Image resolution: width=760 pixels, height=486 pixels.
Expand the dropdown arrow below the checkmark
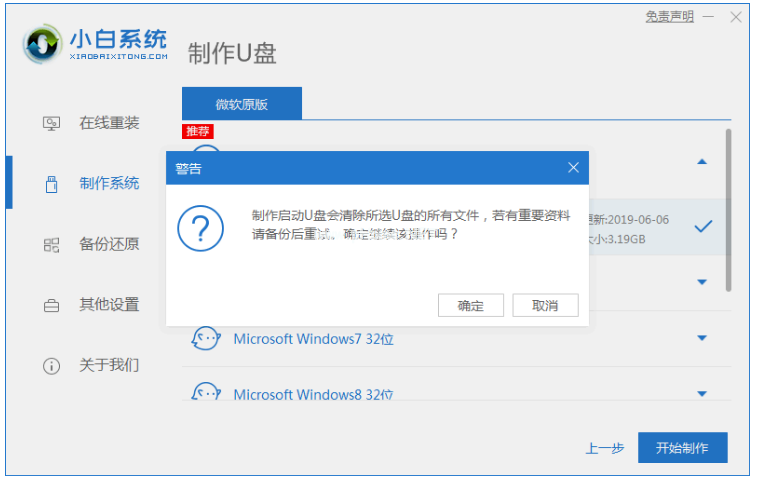tap(702, 282)
